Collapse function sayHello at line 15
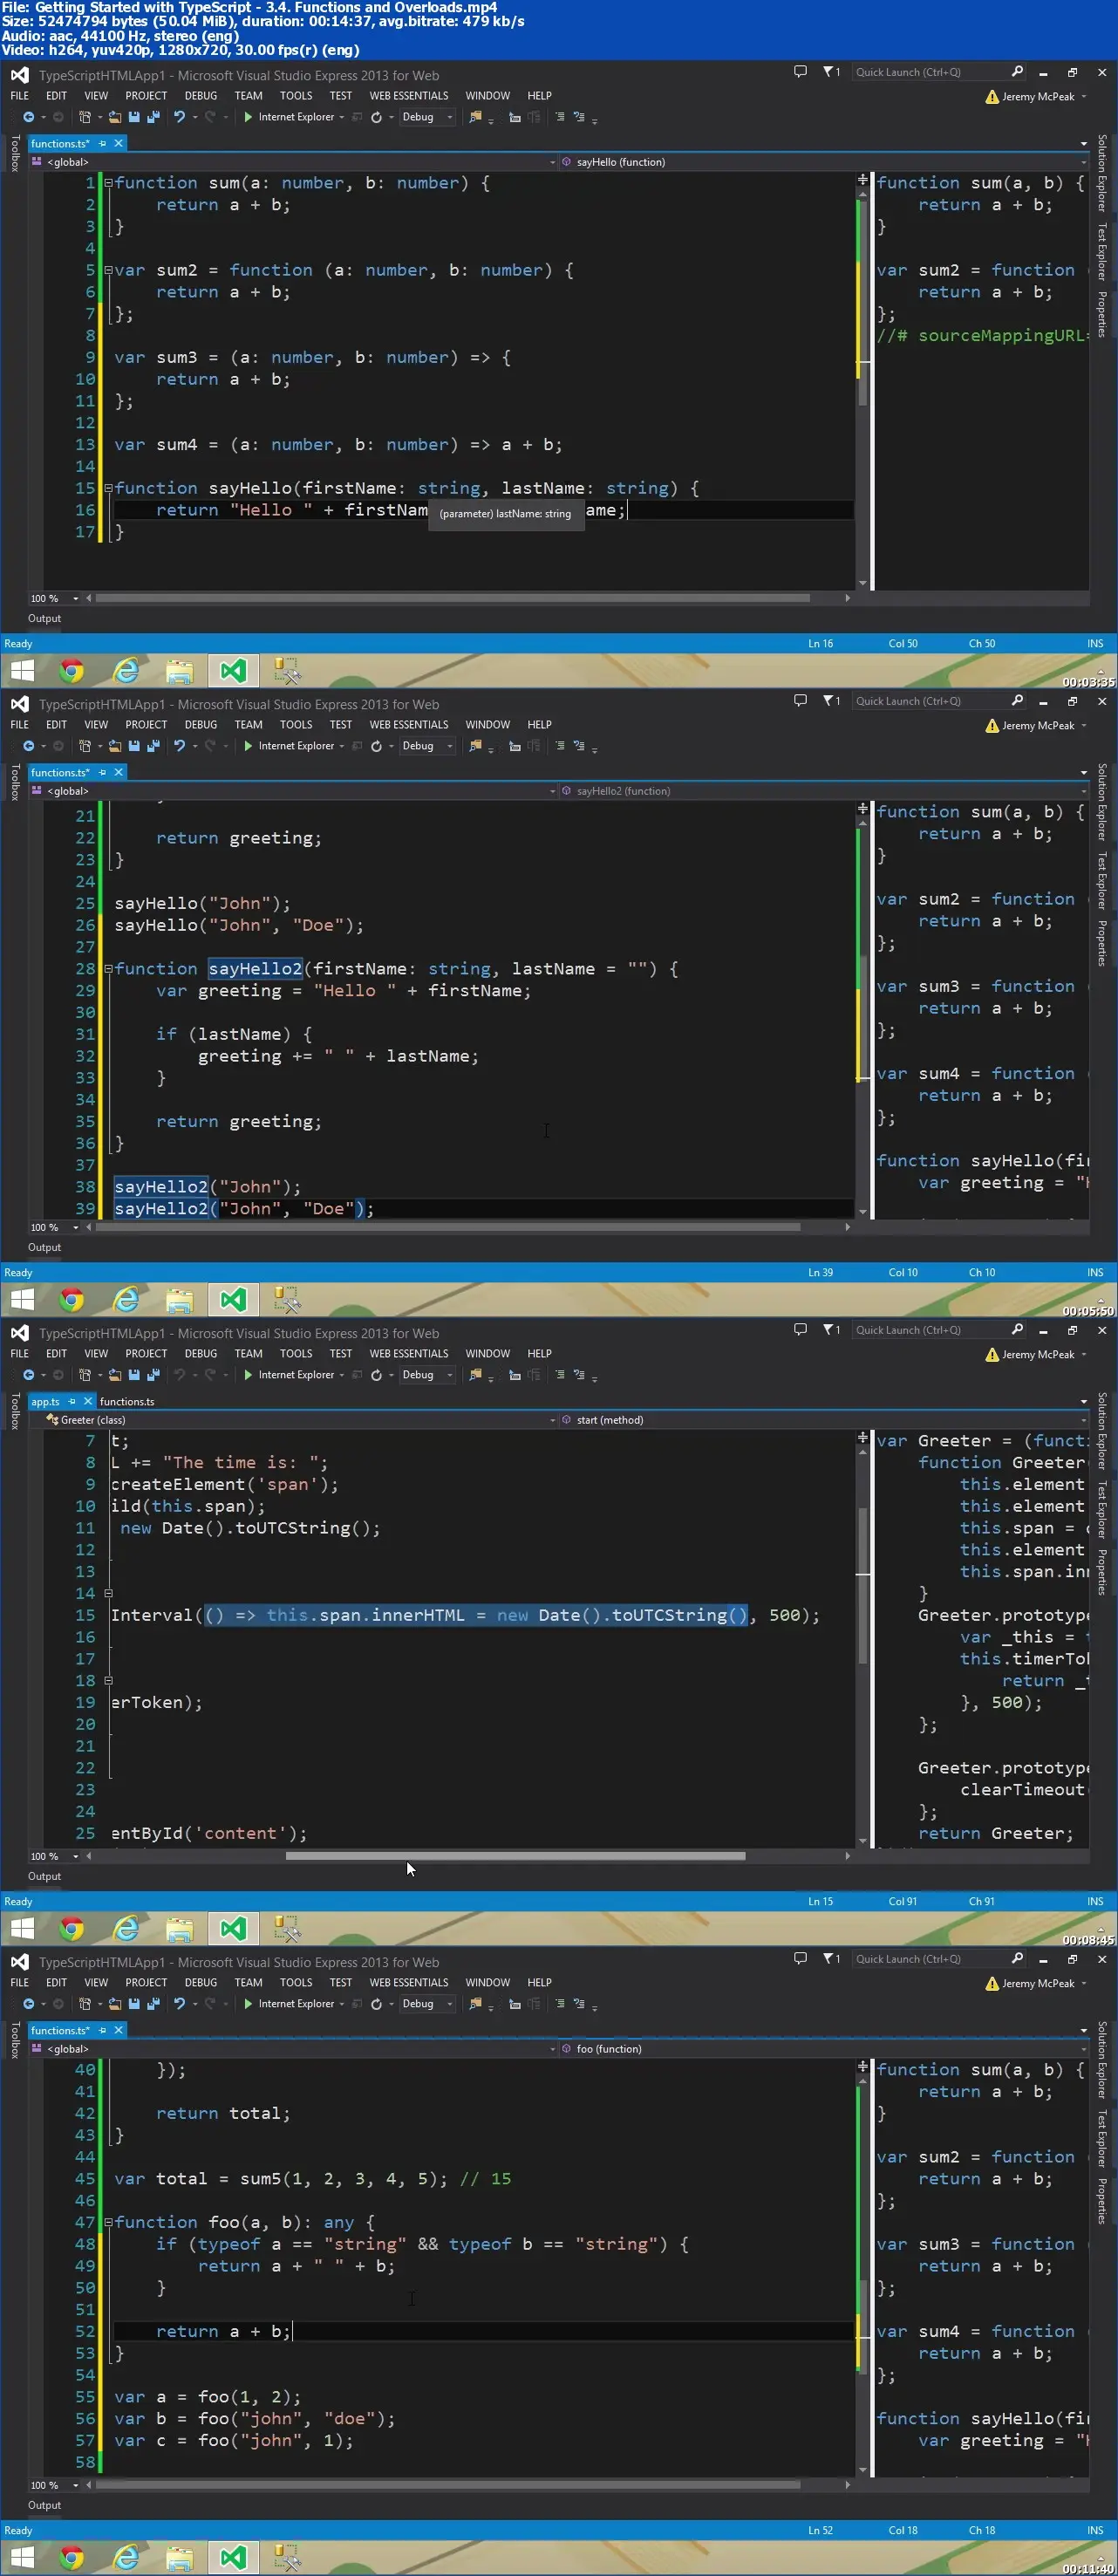Viewport: 1118px width, 2576px height. point(108,488)
